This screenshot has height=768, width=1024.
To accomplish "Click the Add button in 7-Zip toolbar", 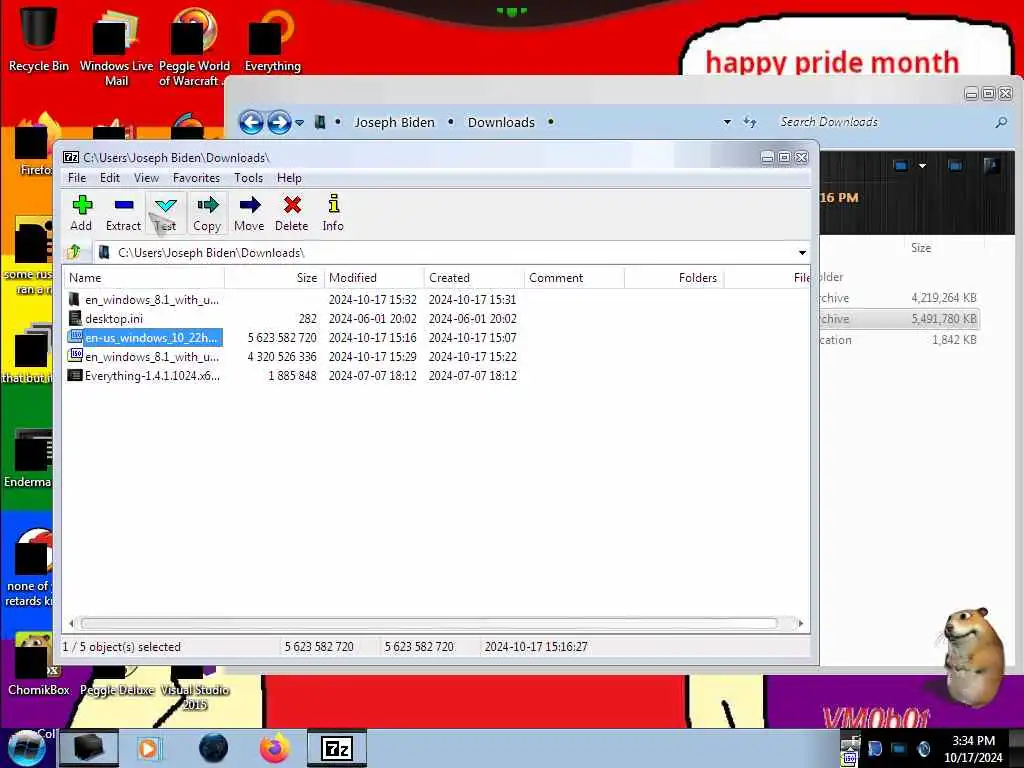I will click(81, 213).
